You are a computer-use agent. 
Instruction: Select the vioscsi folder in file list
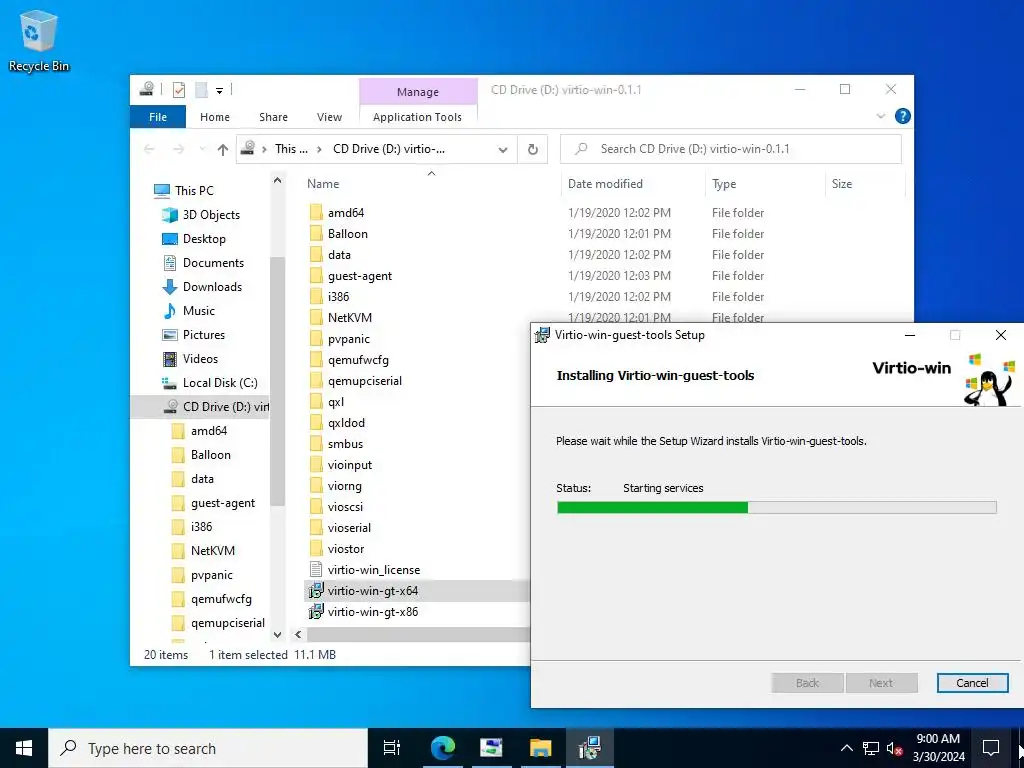[x=345, y=507]
